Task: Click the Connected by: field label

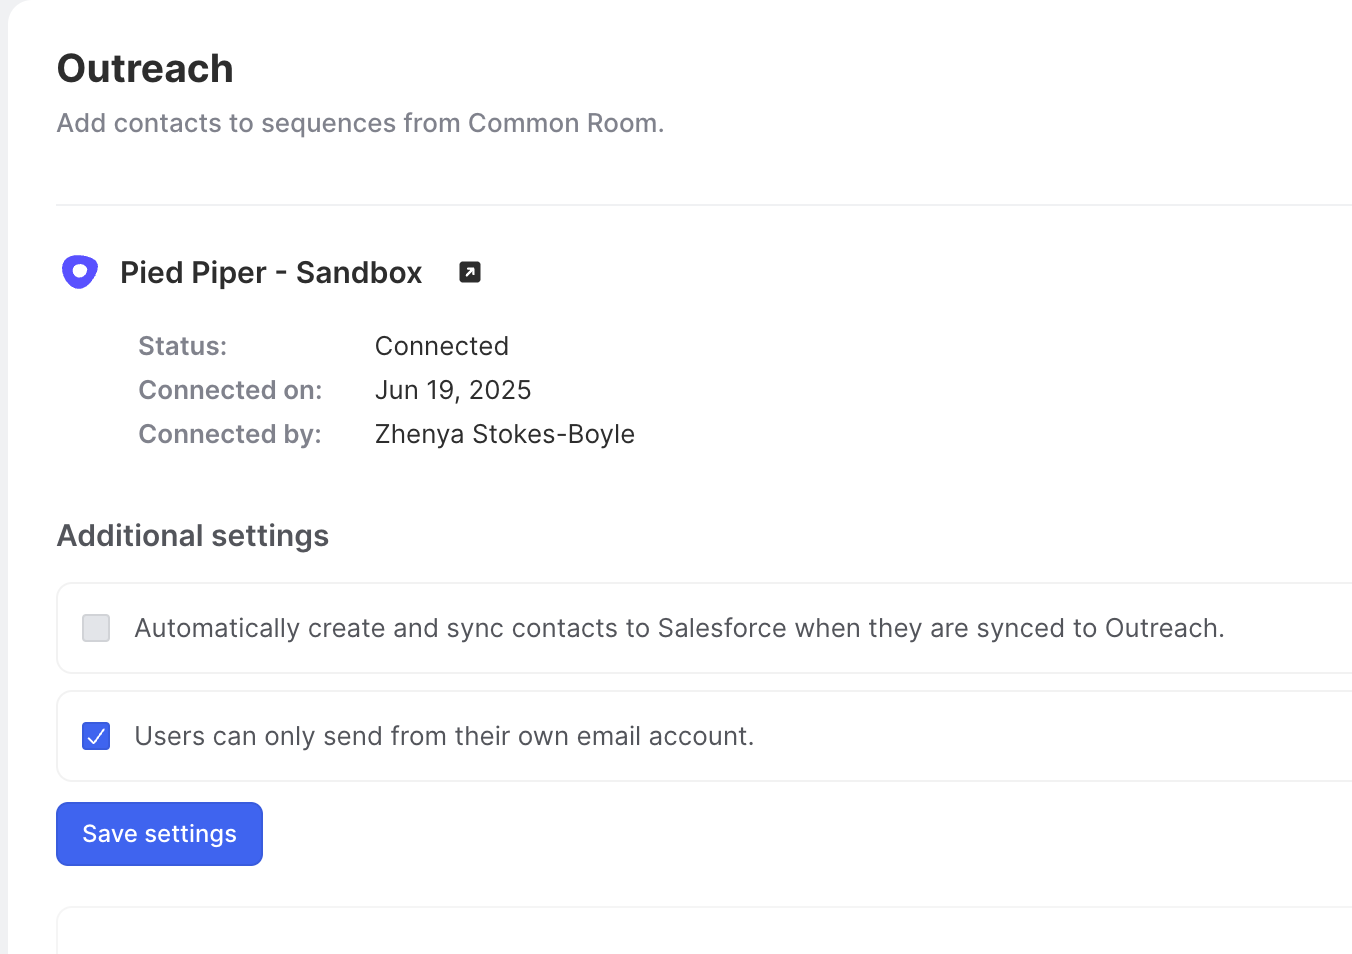Action: pos(230,434)
